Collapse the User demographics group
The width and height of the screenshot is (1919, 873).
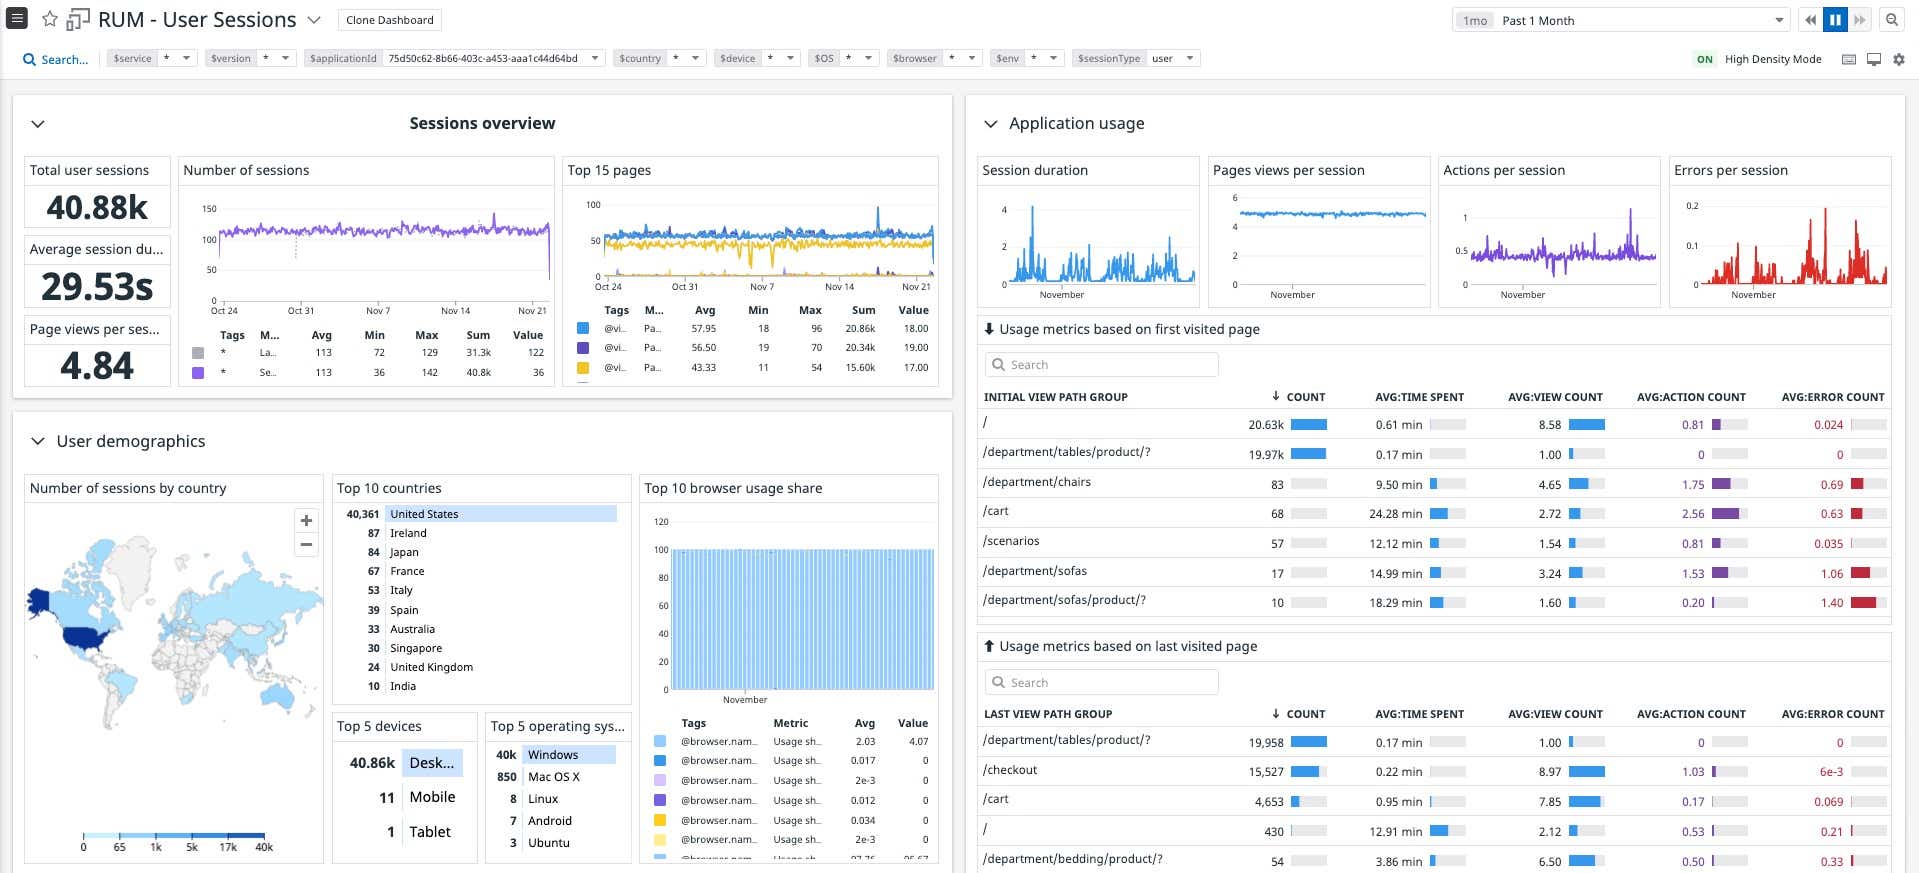(x=38, y=441)
